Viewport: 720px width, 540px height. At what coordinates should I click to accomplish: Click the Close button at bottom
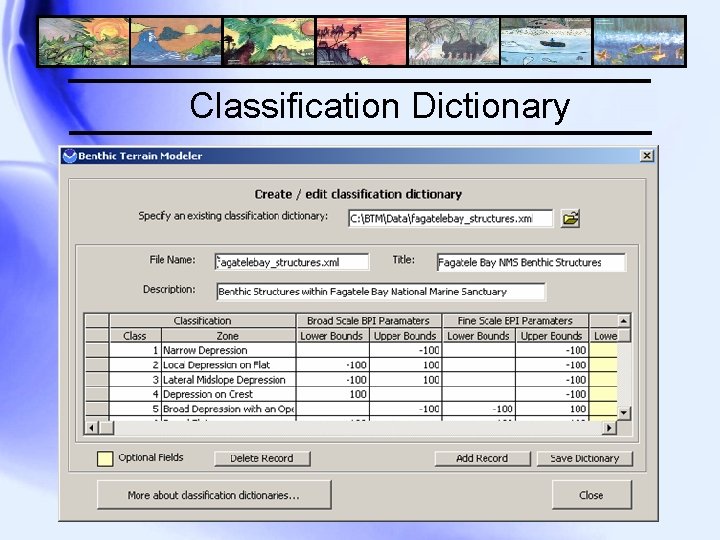tap(591, 495)
